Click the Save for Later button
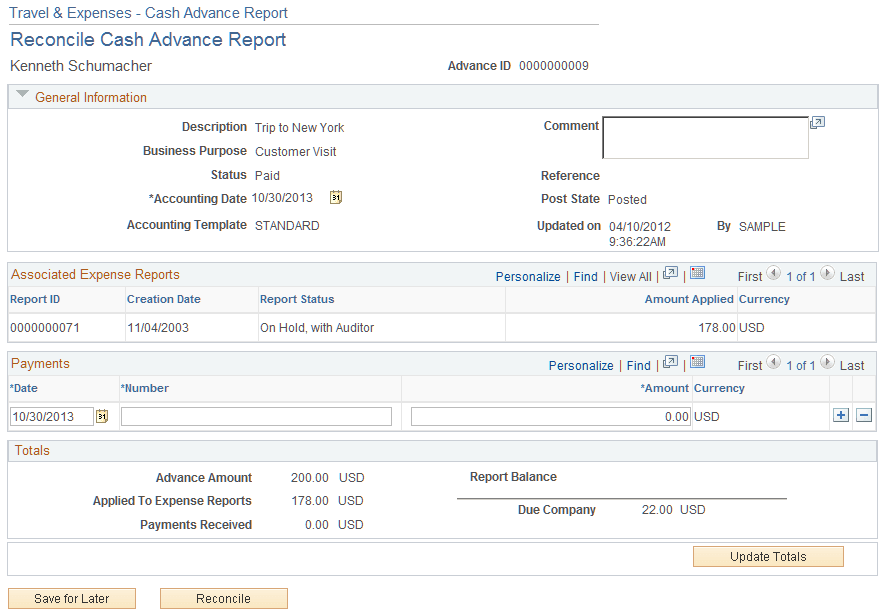Image resolution: width=882 pixels, height=616 pixels. coord(71,598)
